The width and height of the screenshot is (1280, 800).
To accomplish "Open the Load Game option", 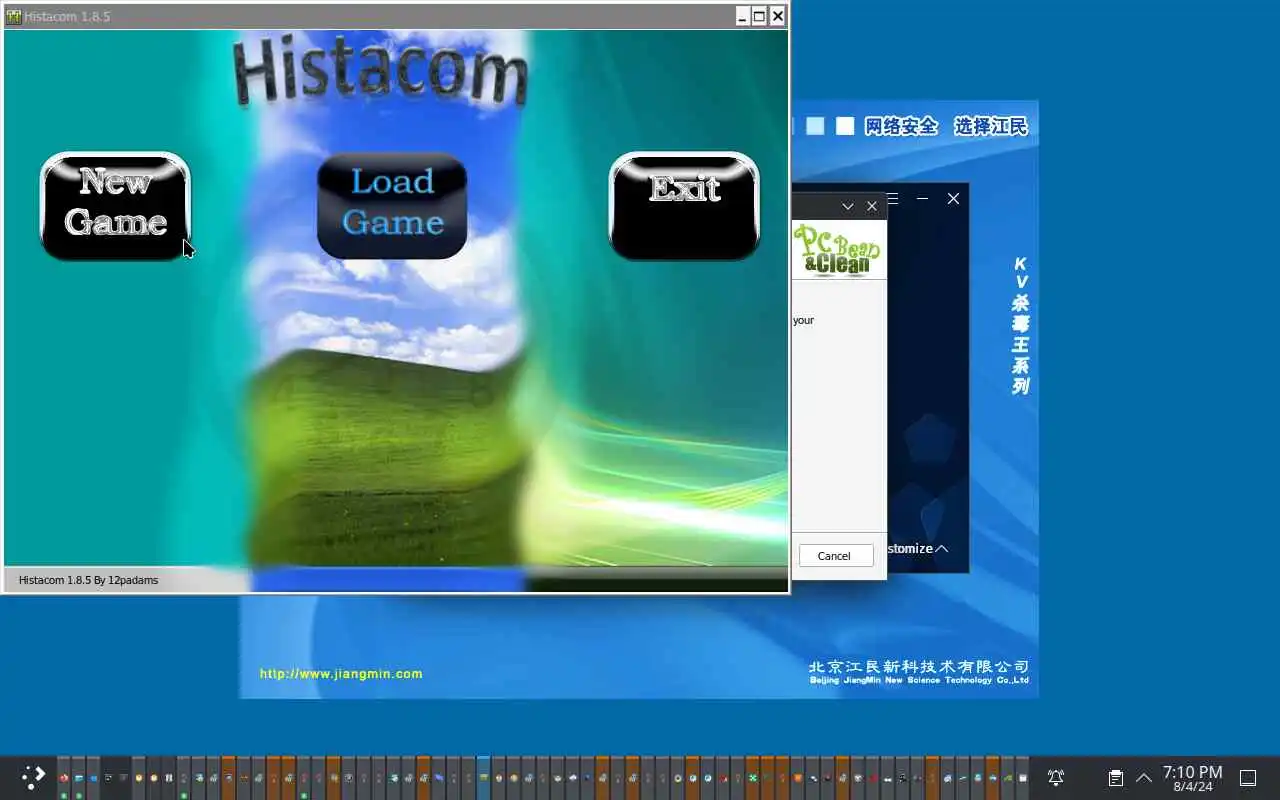I will coord(392,206).
